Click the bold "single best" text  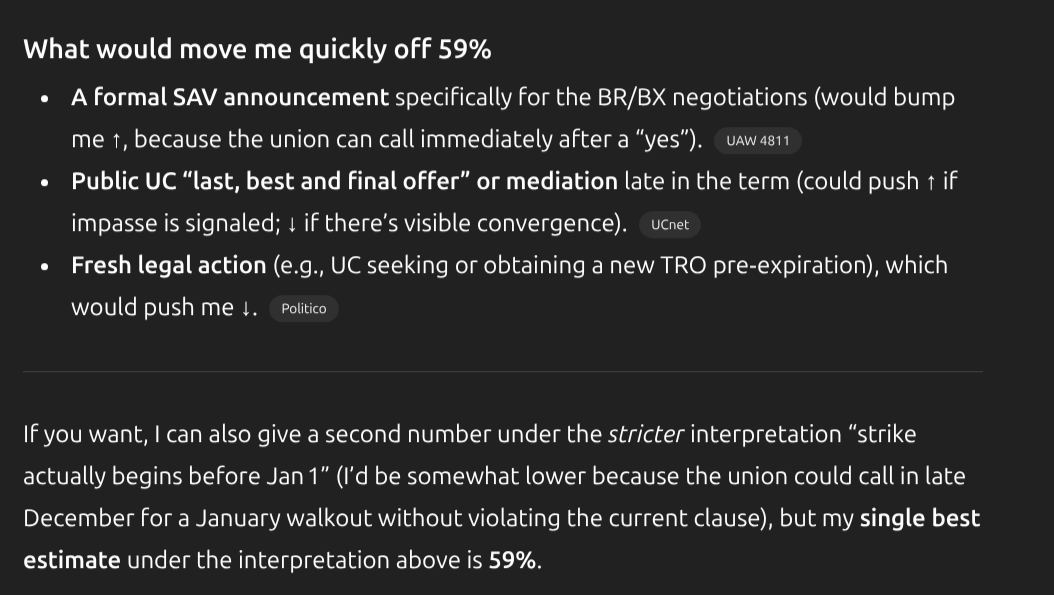[x=919, y=519]
